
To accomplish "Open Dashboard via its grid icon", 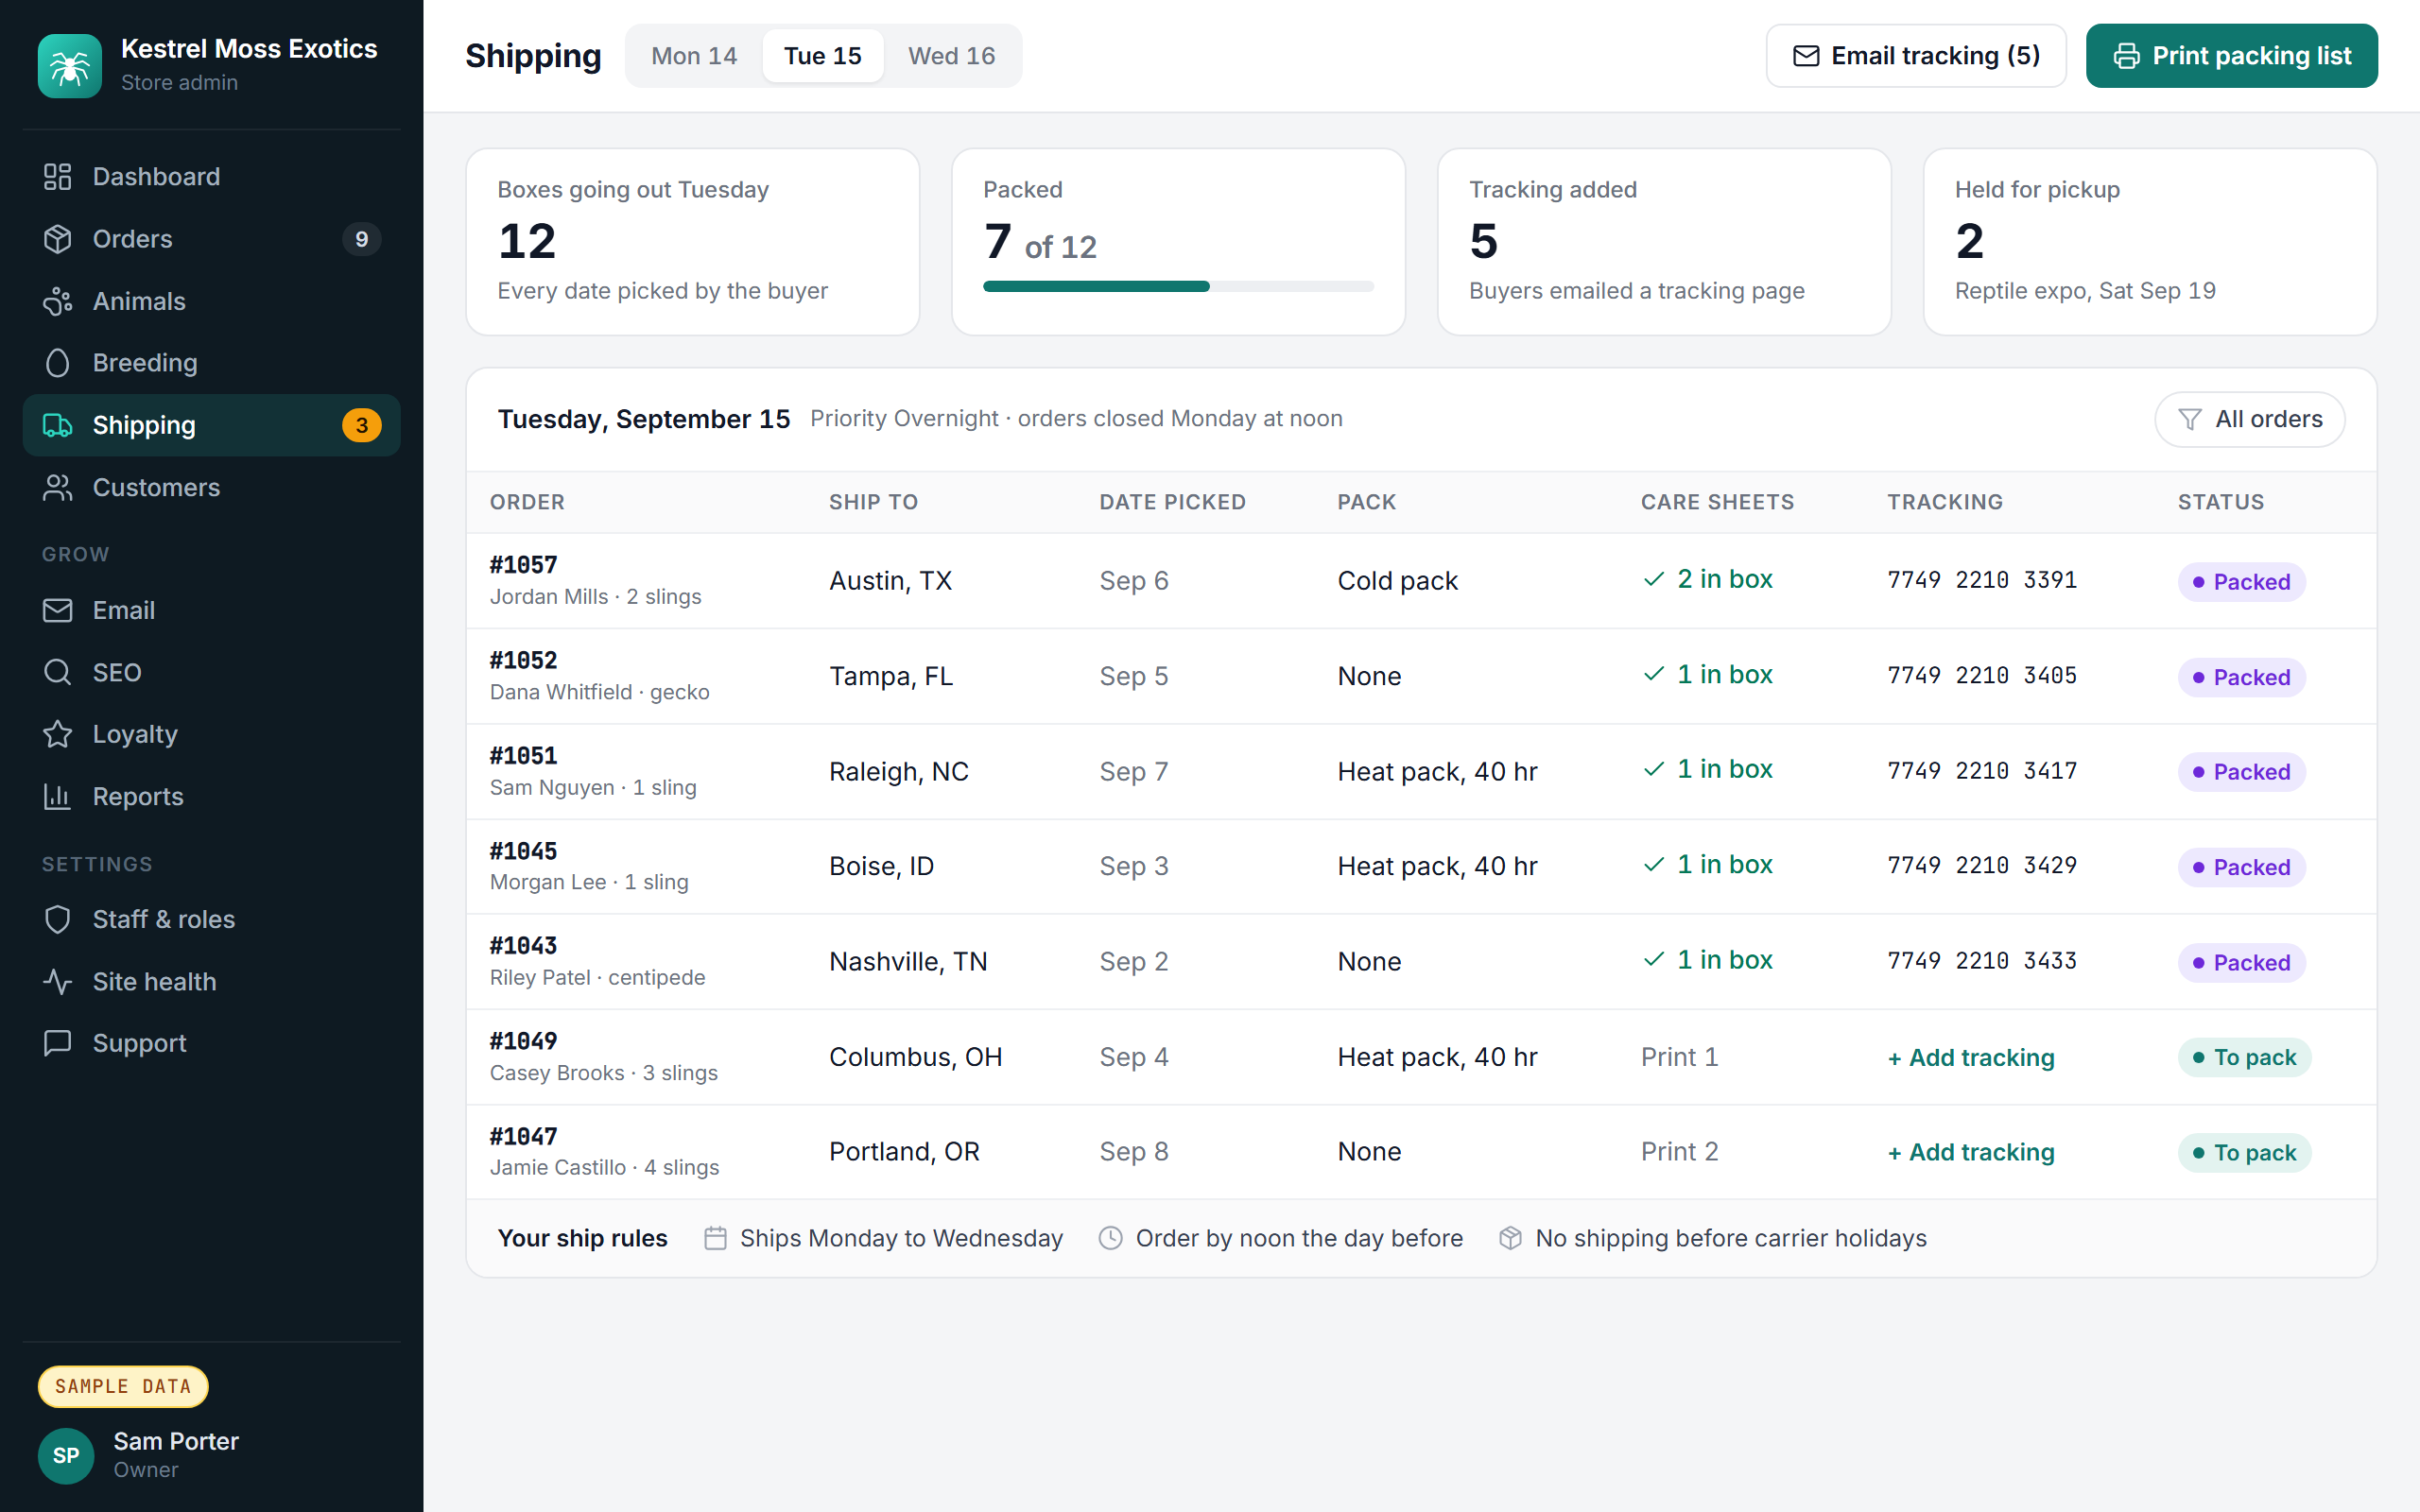I will pos(58,177).
